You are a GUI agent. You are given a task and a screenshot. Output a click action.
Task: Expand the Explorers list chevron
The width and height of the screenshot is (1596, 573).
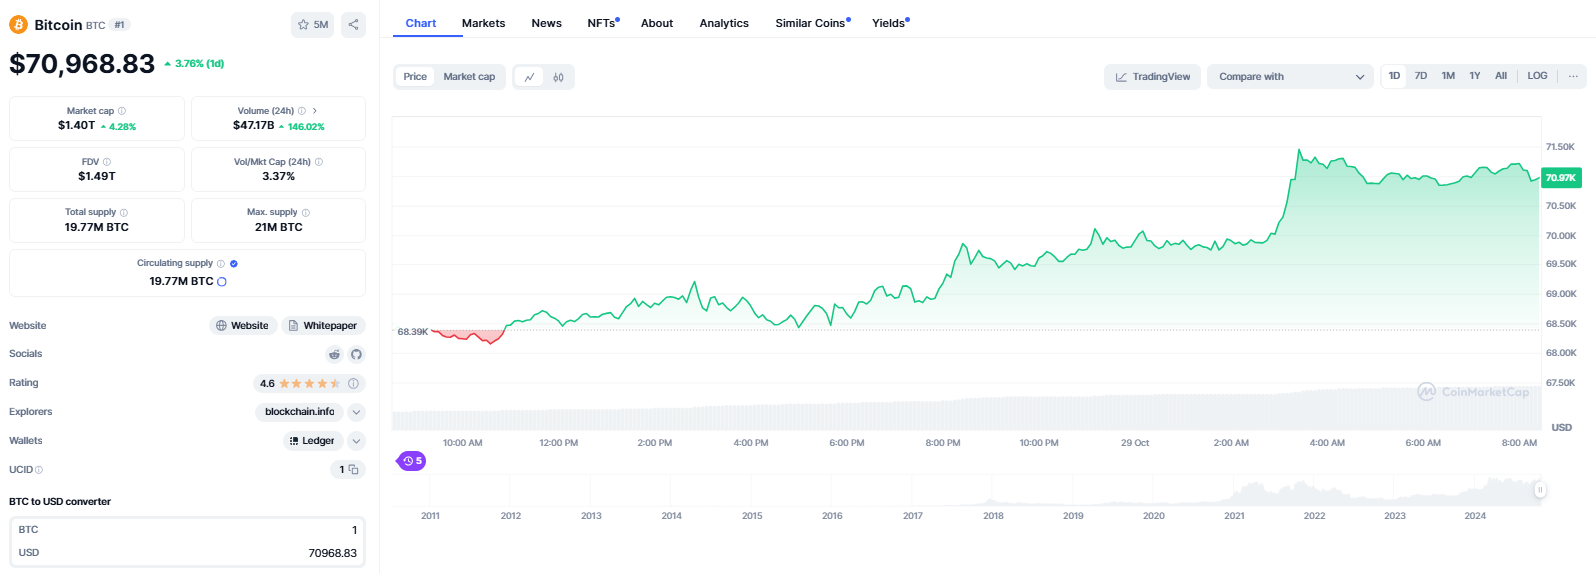(357, 412)
